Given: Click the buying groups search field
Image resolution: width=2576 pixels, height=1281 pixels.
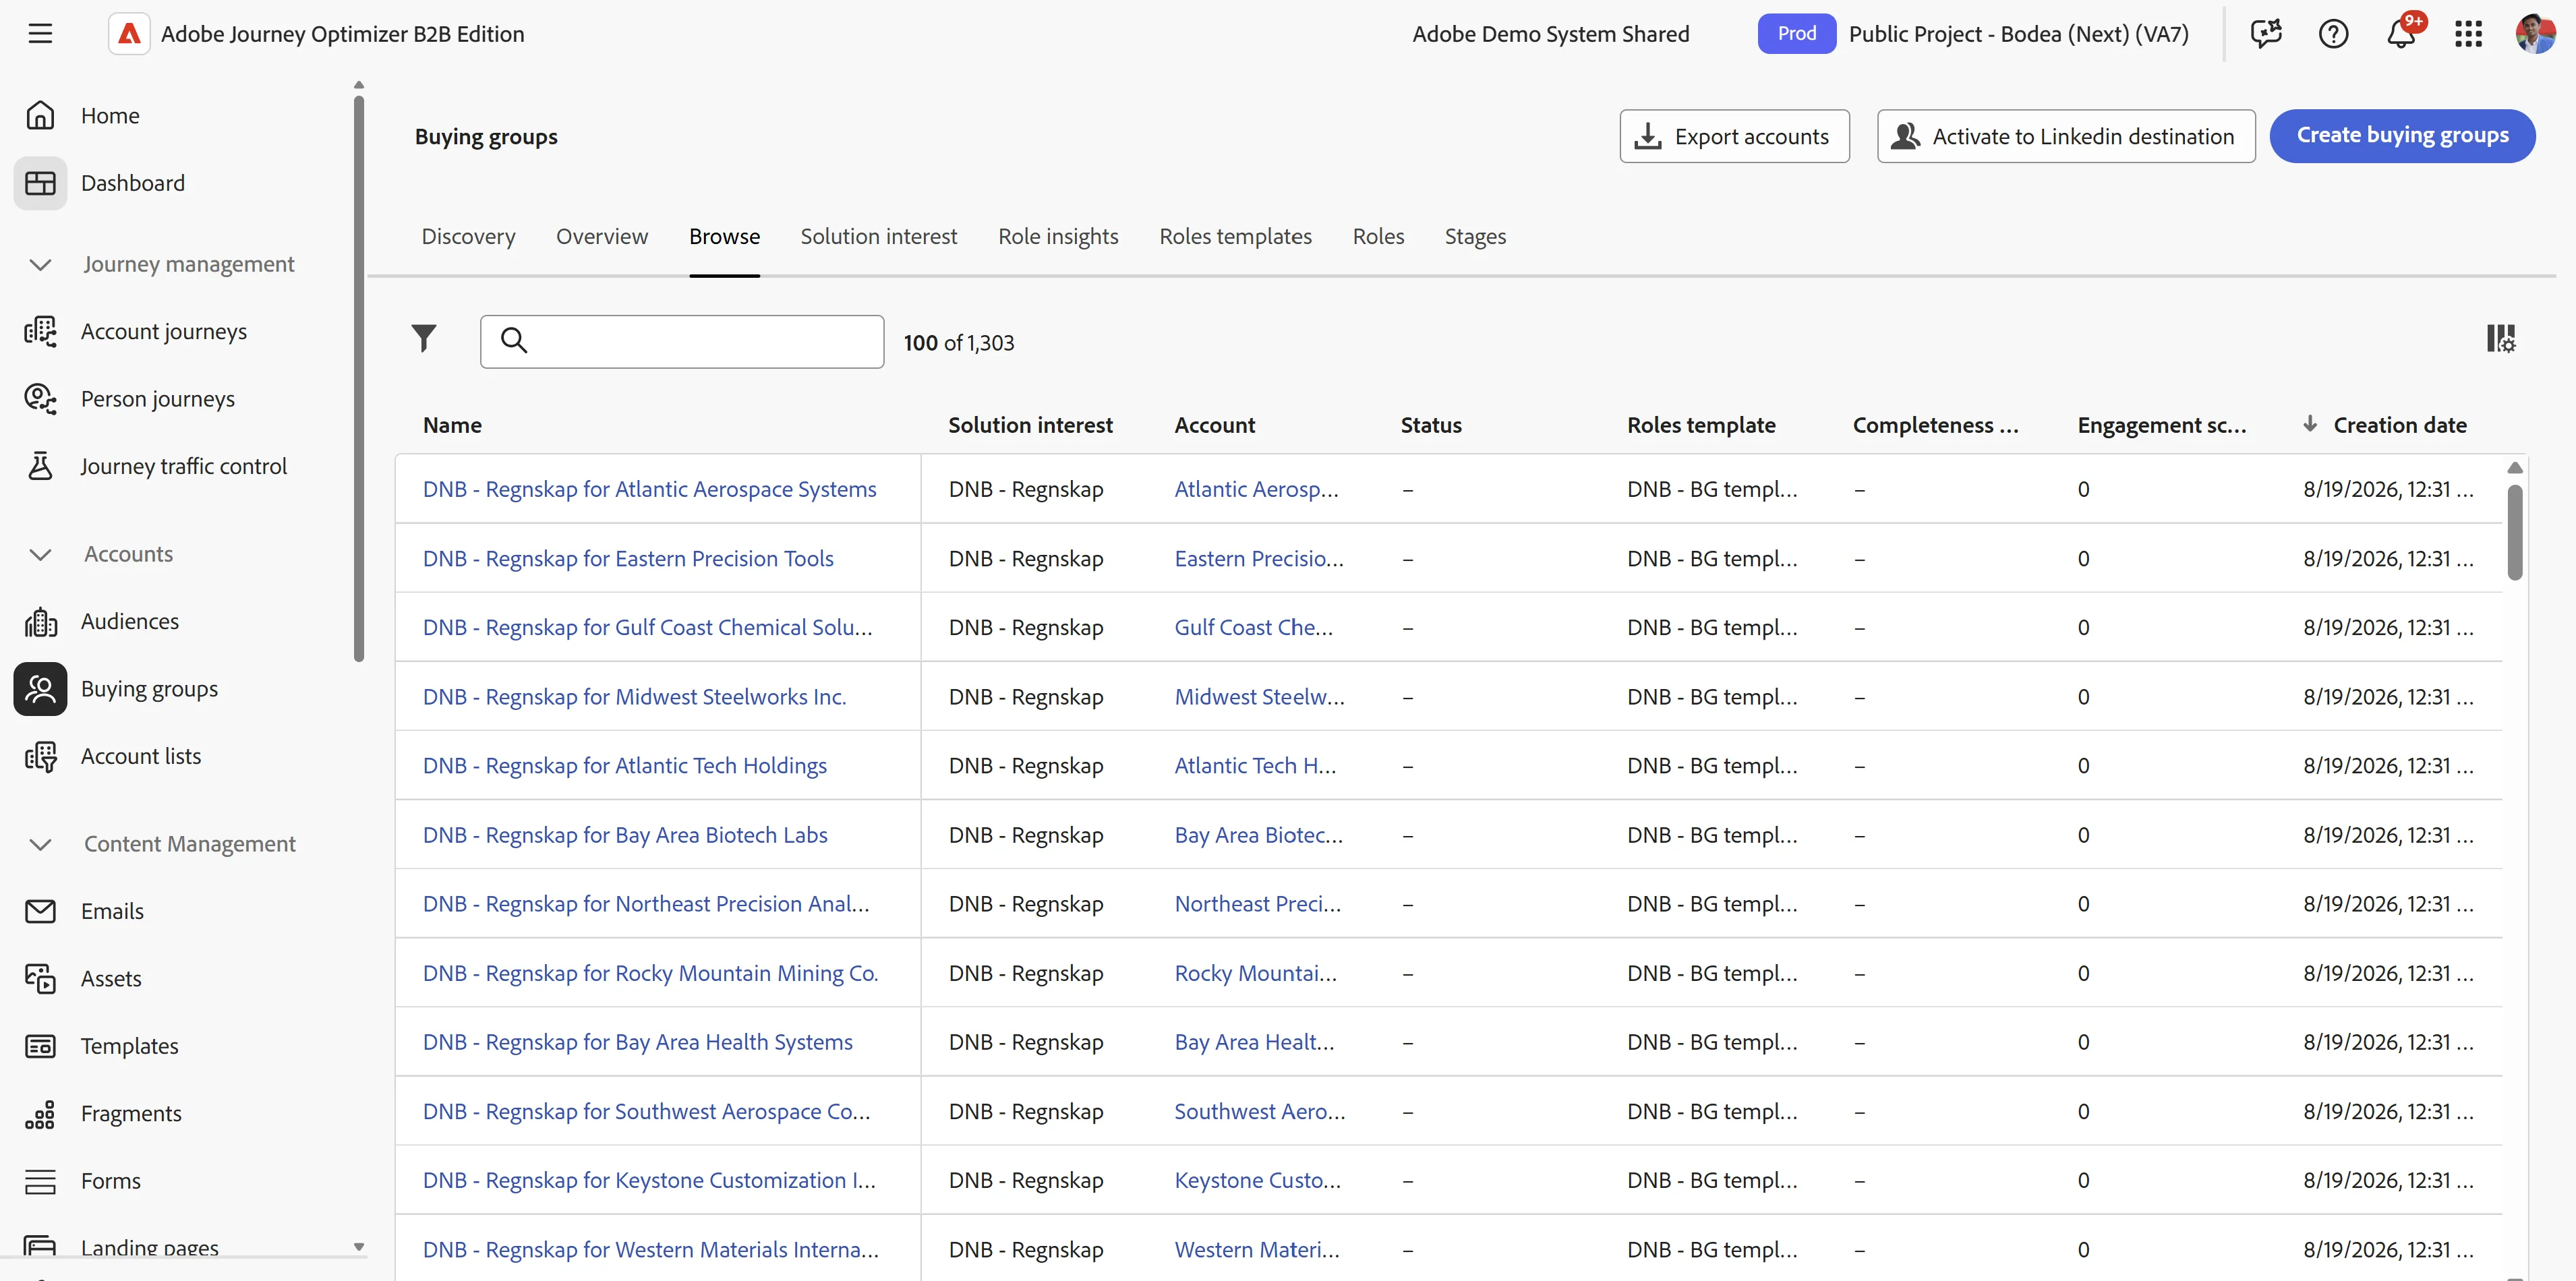Looking at the screenshot, I should pyautogui.click(x=682, y=342).
